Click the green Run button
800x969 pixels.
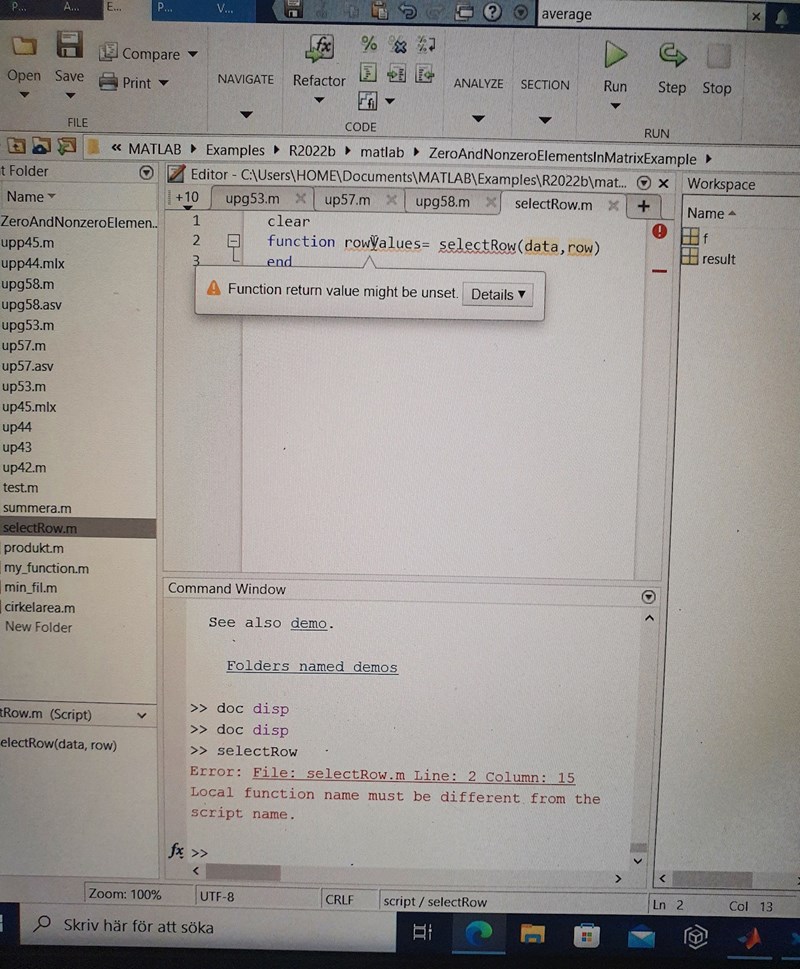pos(615,55)
